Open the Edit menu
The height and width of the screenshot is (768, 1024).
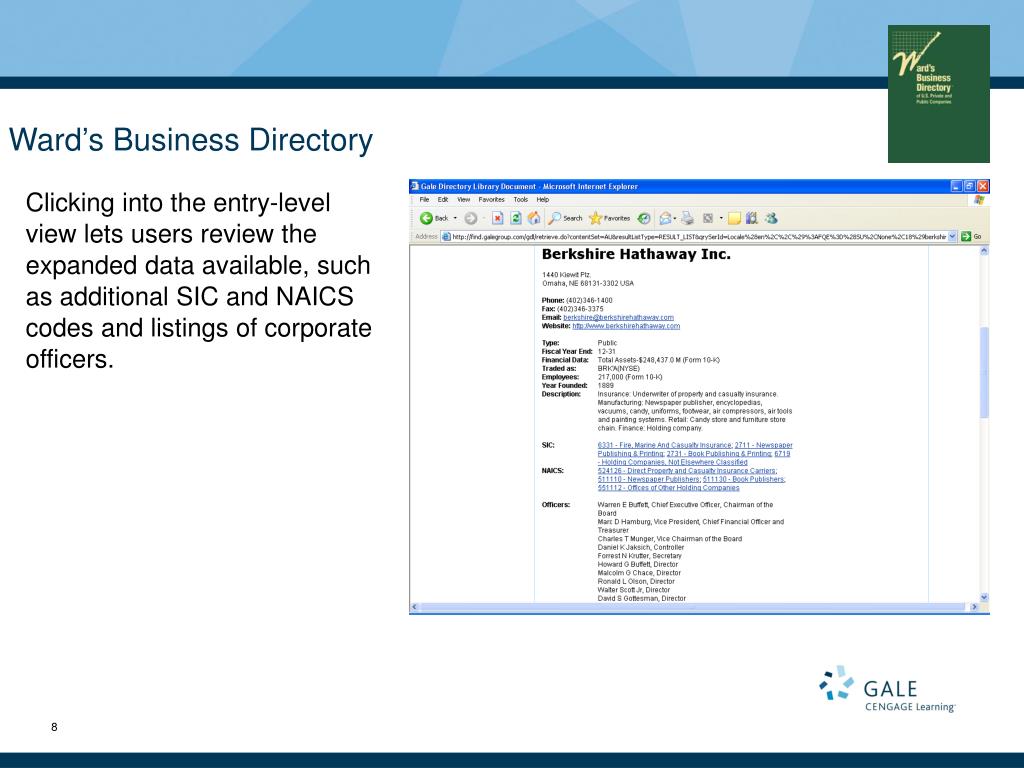click(443, 200)
